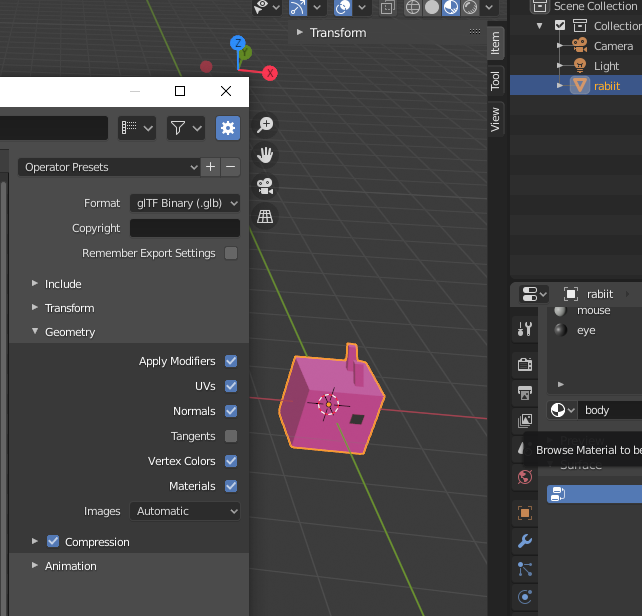Open the Format glTF Binary dropdown
The width and height of the screenshot is (642, 616).
tap(185, 203)
